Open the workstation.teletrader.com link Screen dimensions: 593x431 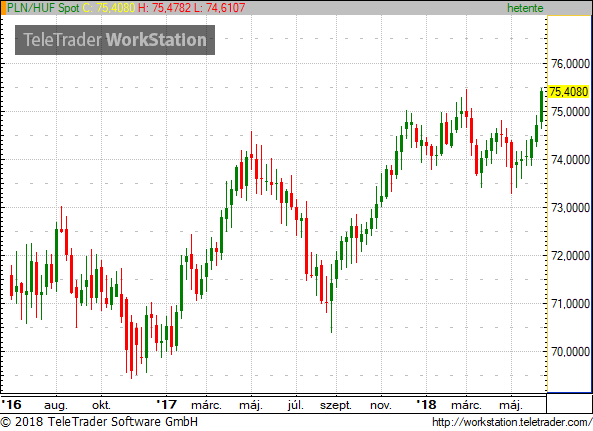(x=512, y=422)
